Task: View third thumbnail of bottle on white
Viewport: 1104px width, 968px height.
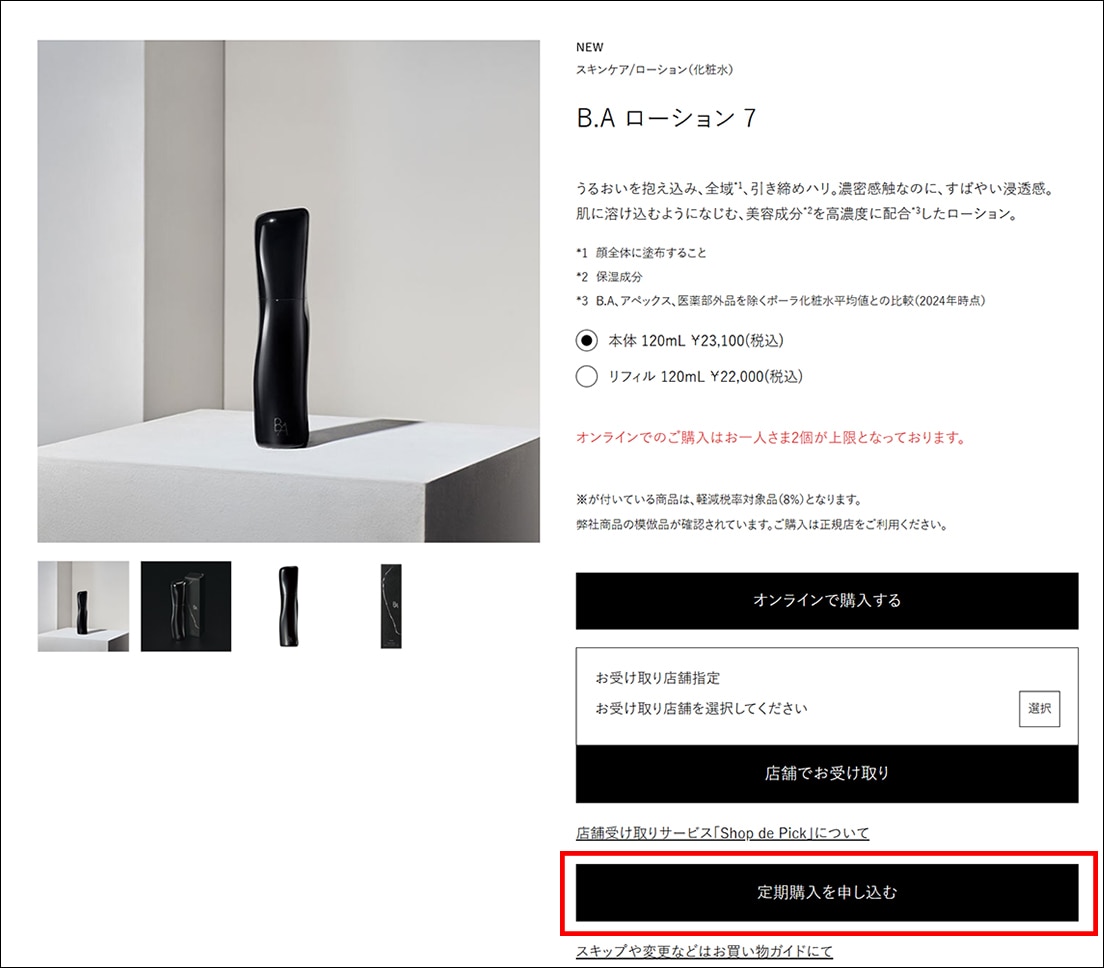Action: [x=289, y=606]
